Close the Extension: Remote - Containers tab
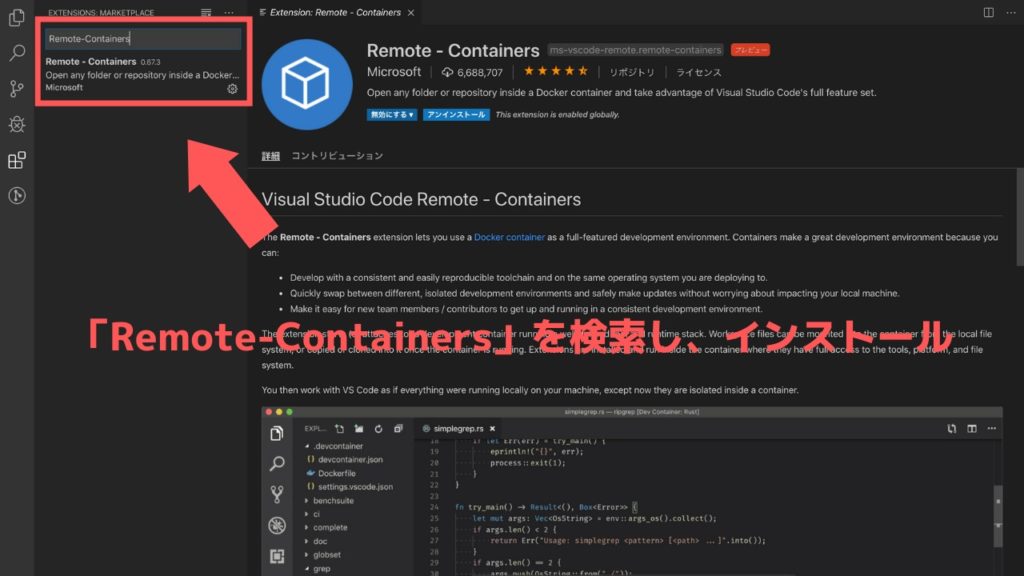Image resolution: width=1024 pixels, height=576 pixels. coord(411,13)
